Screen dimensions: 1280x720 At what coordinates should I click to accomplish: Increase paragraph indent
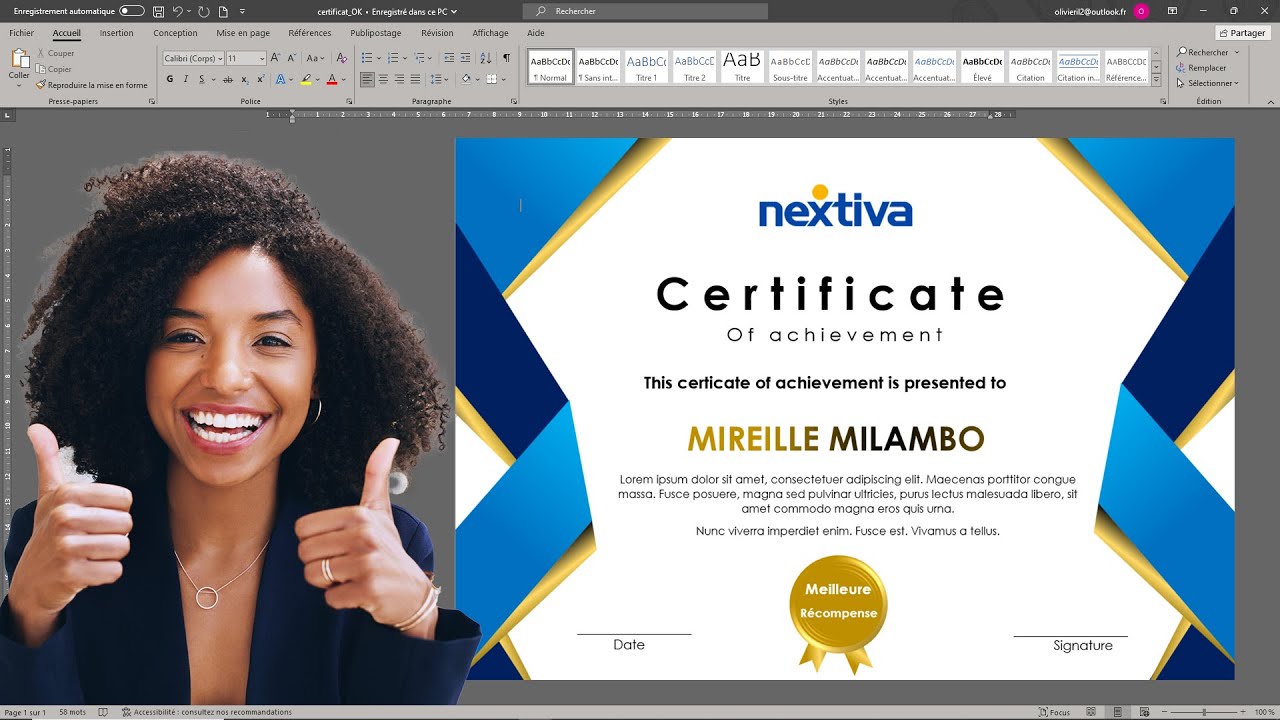(466, 58)
